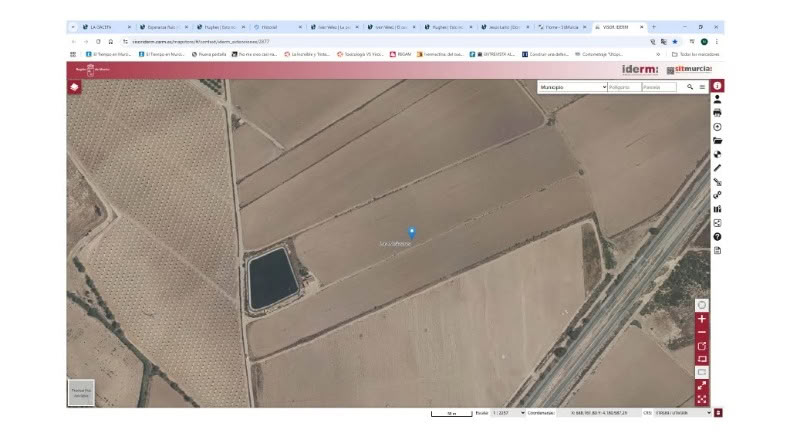Reload the page with the refresh button
The height and width of the screenshot is (440, 790).
pos(98,42)
